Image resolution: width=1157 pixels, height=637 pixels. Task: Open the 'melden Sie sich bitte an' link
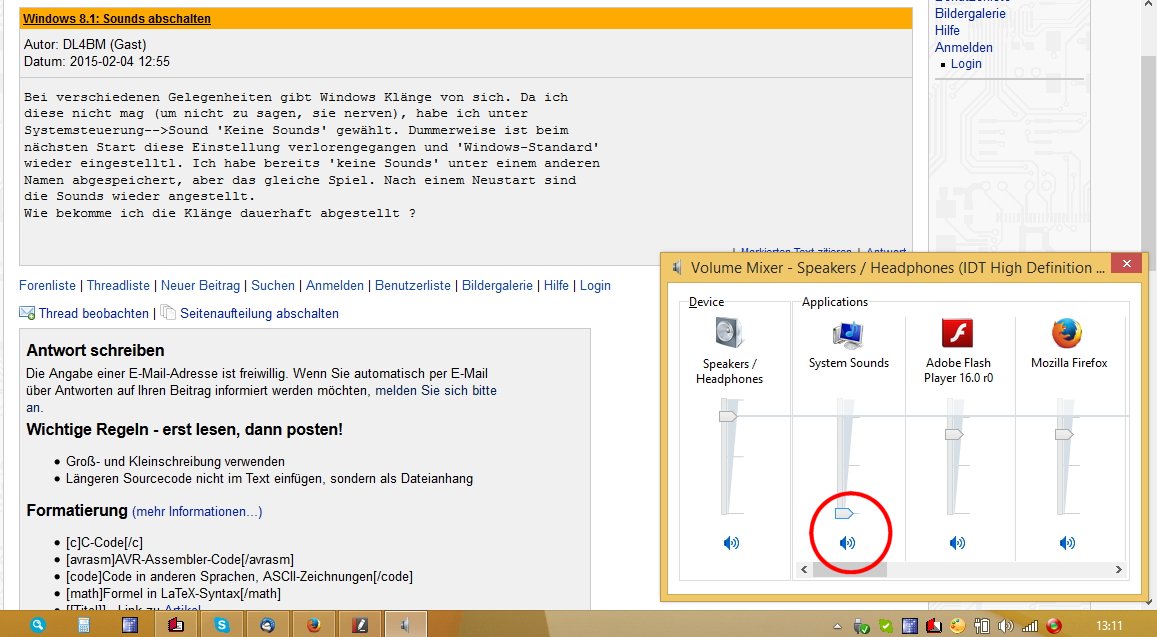point(436,390)
